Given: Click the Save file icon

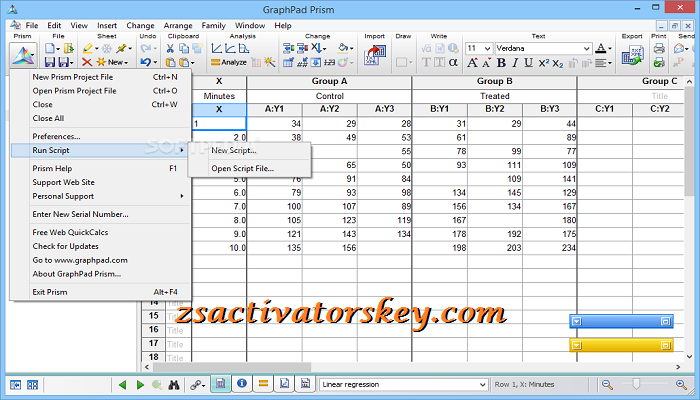Looking at the screenshot, I should click(x=50, y=62).
